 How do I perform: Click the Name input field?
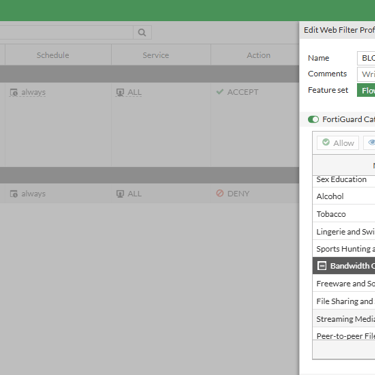366,58
